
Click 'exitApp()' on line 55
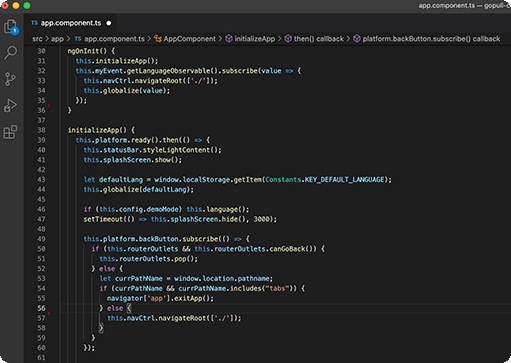(x=192, y=298)
